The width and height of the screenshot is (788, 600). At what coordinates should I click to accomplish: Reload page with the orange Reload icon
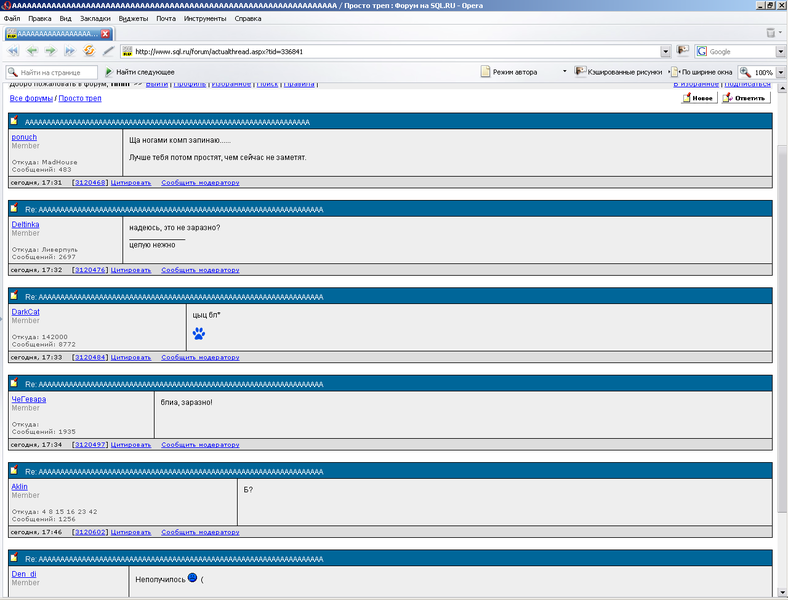[88, 51]
